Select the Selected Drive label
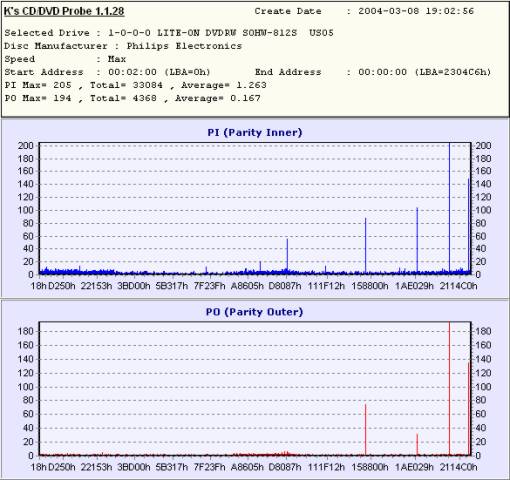The height and width of the screenshot is (480, 510). pyautogui.click(x=47, y=33)
